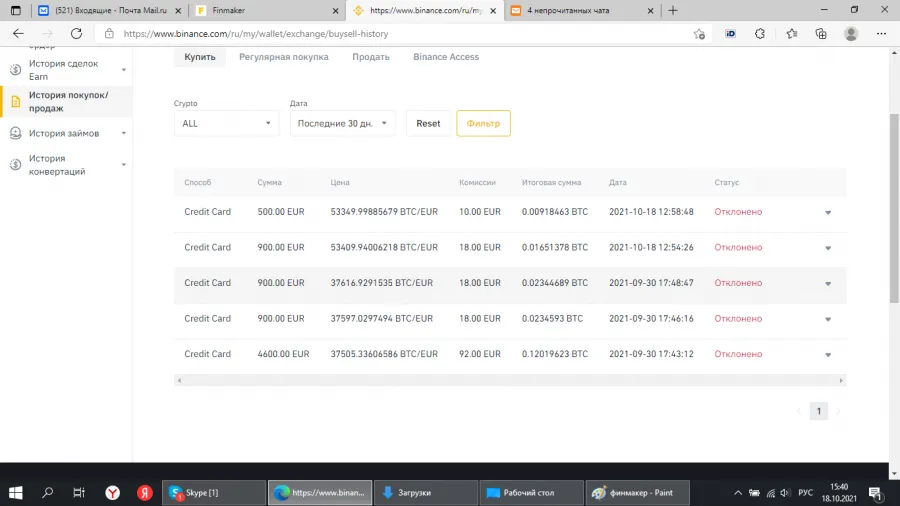Click the browser back arrow
Viewport: 900px width, 506px height.
pyautogui.click(x=18, y=33)
